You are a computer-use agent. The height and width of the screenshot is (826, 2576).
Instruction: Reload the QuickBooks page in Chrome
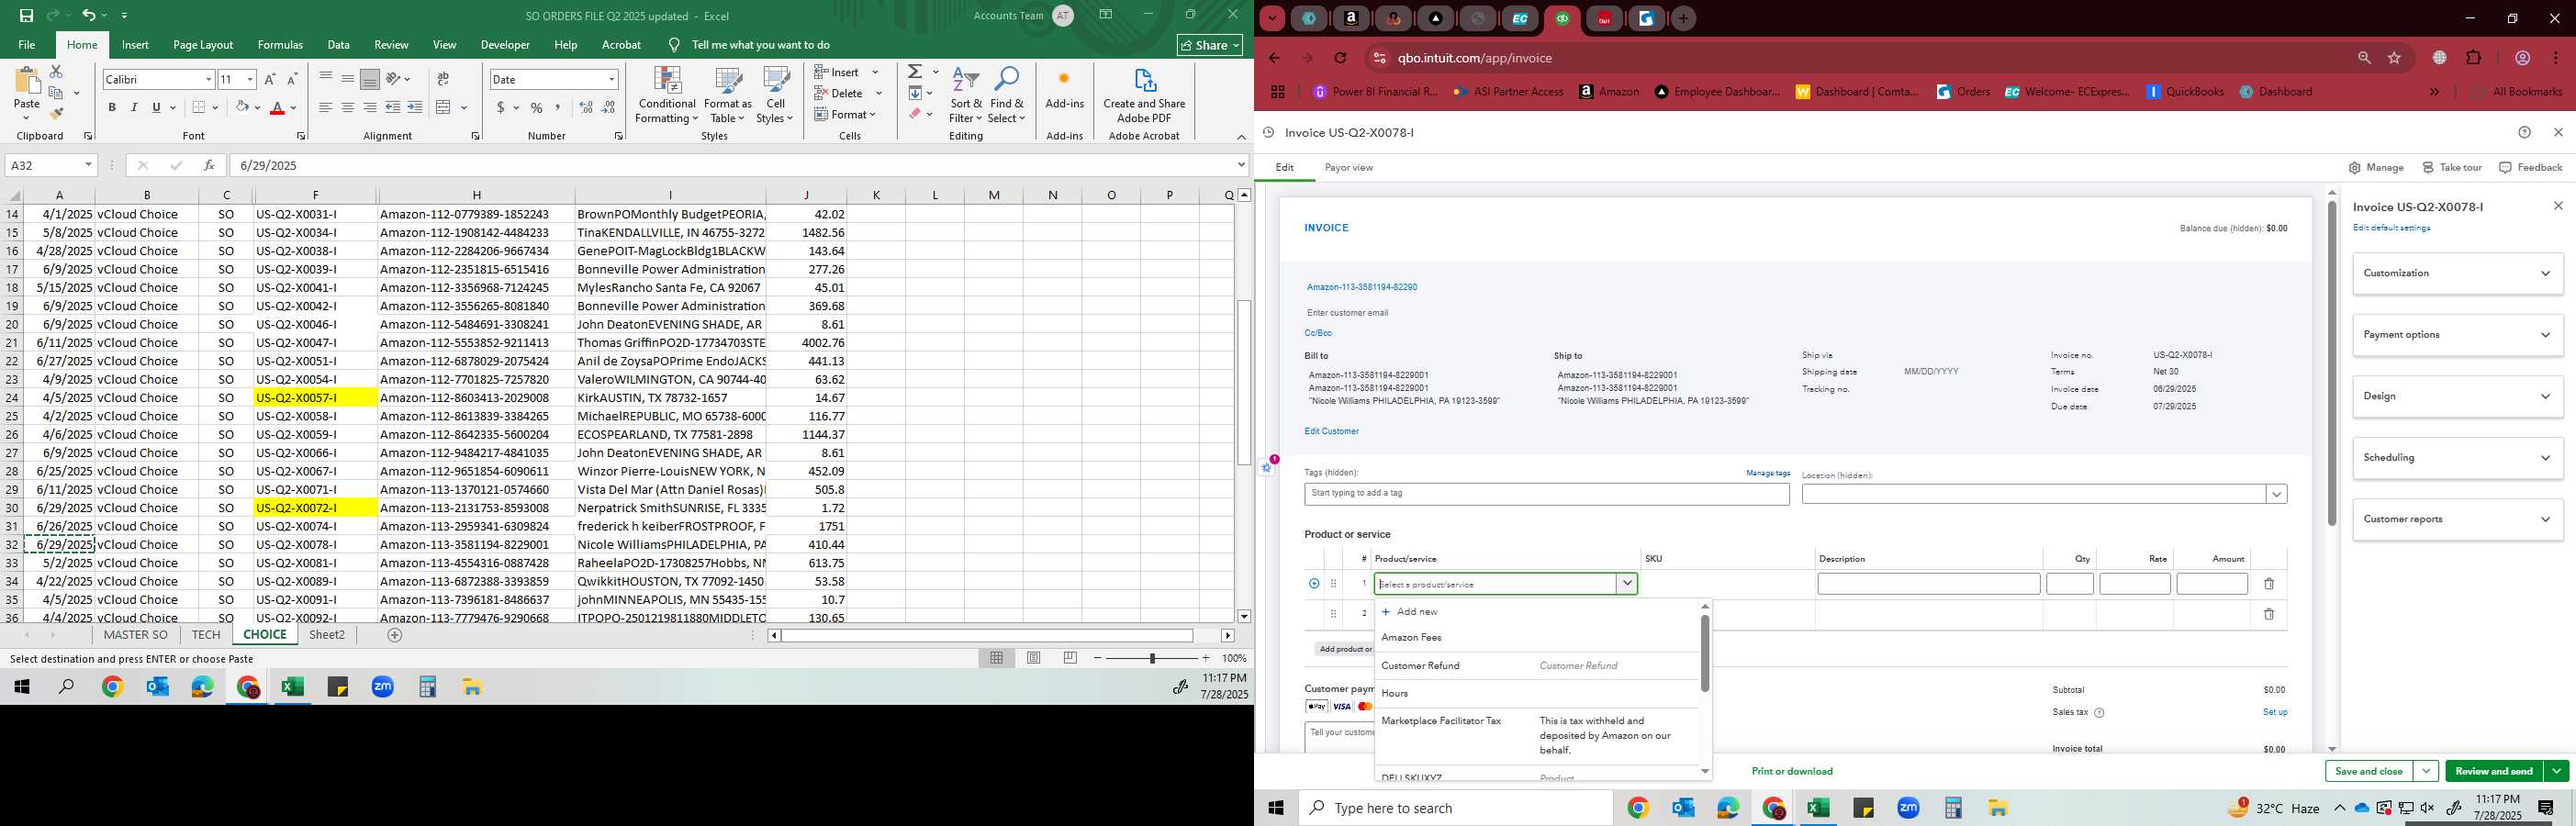click(x=1340, y=58)
